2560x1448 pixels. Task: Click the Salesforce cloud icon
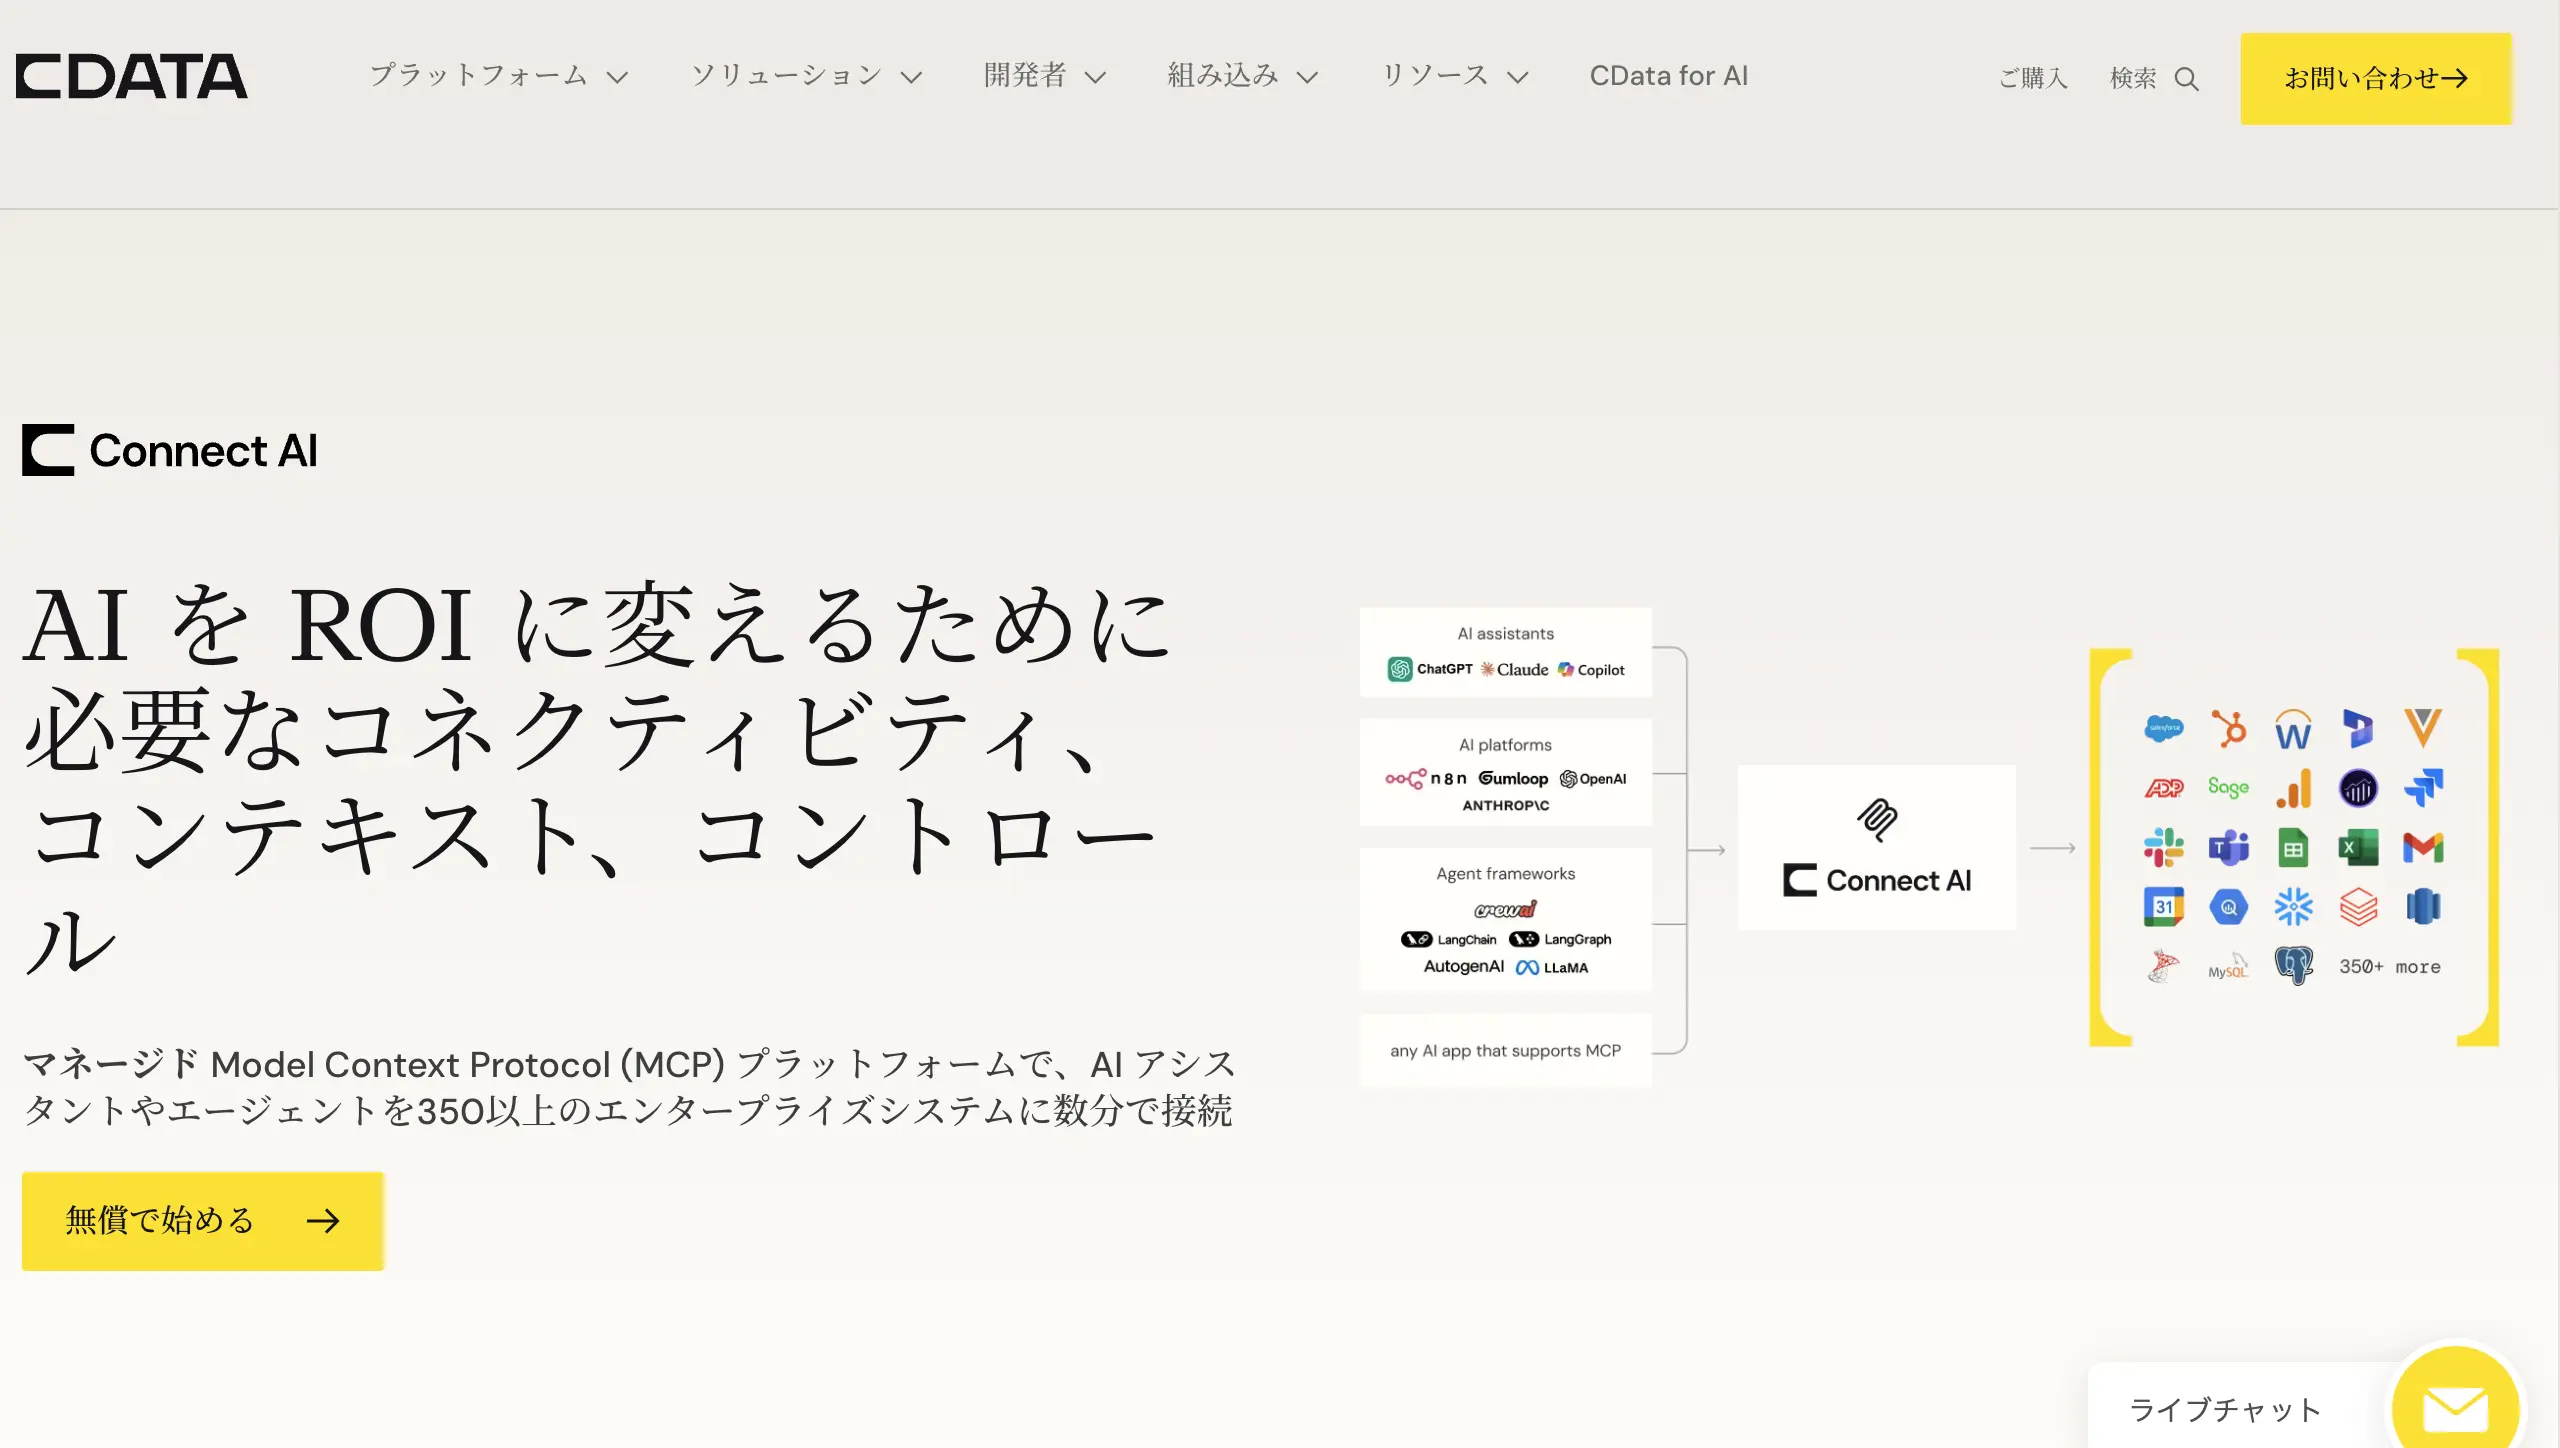click(x=2164, y=728)
